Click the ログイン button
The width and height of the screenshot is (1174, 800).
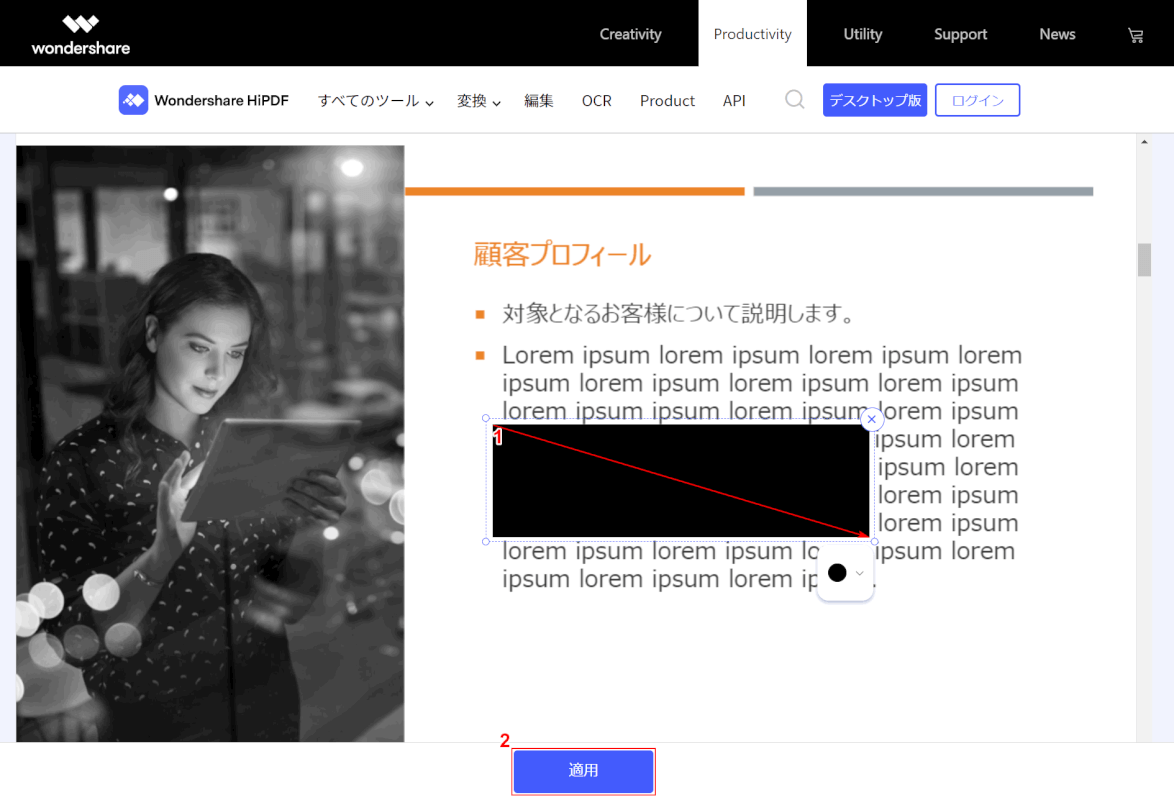click(977, 100)
